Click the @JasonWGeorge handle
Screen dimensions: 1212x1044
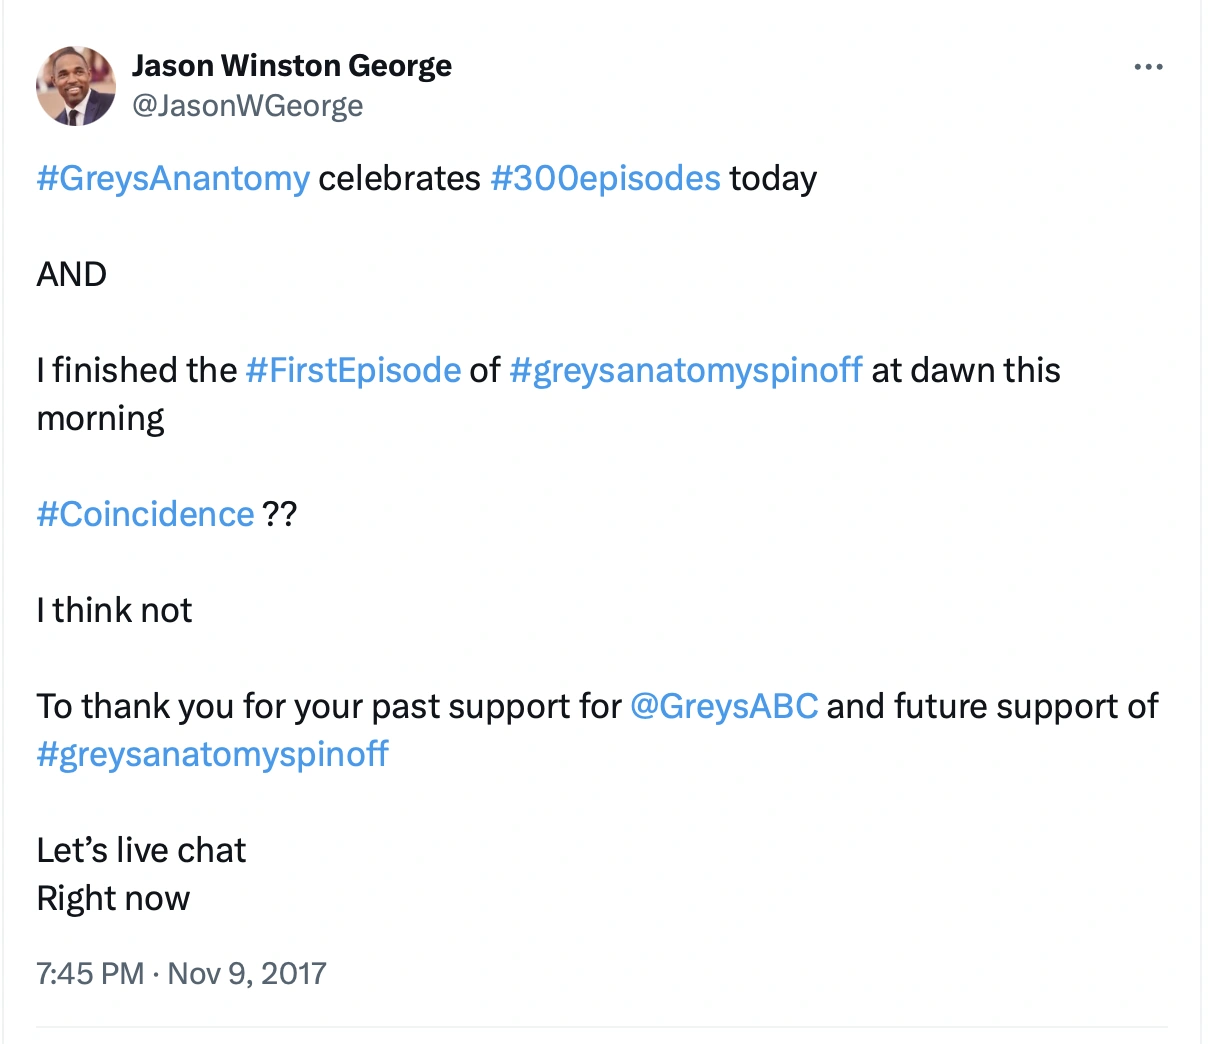tap(247, 106)
